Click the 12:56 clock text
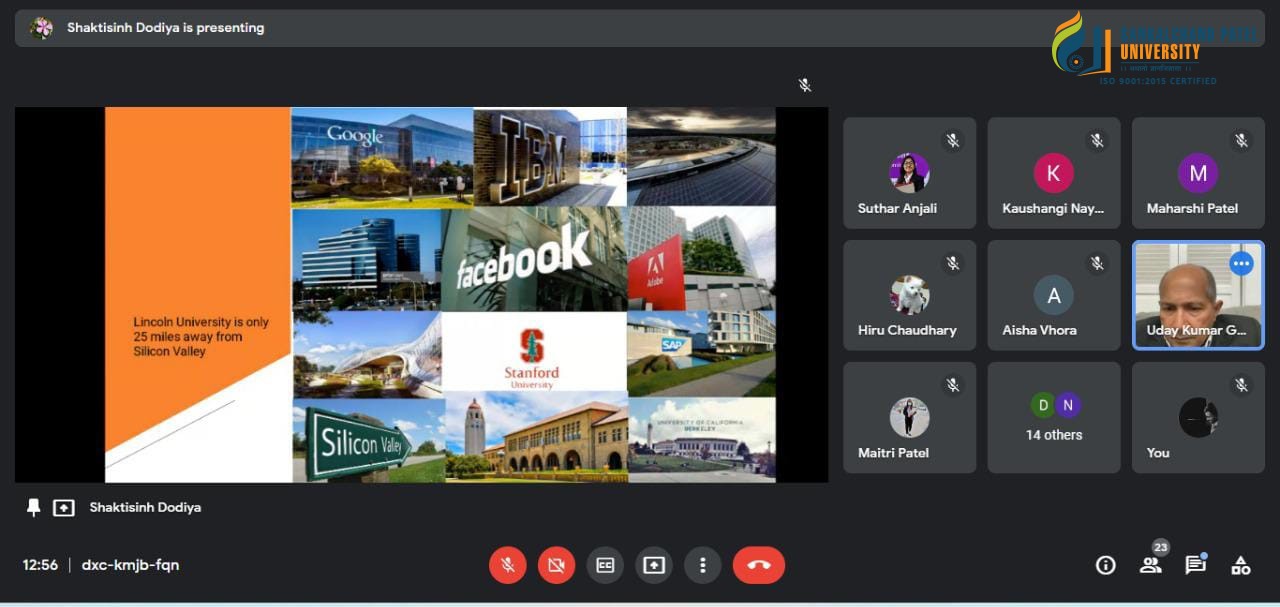Screen dimensions: 1280x607 40,565
